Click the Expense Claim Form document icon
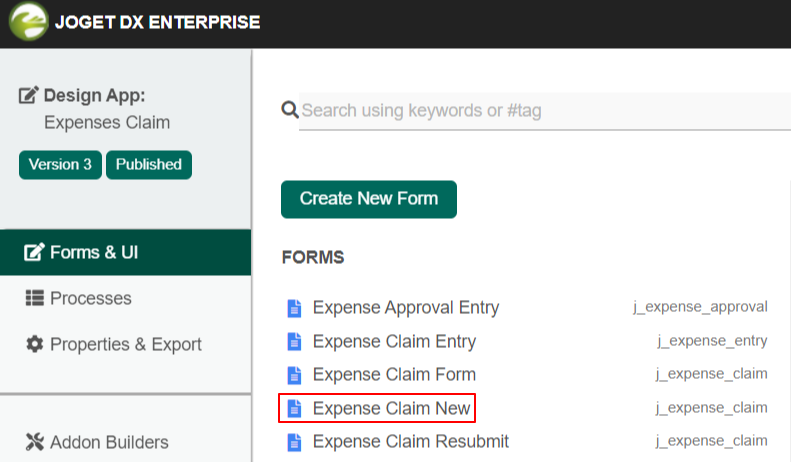This screenshot has height=462, width=791. pos(294,375)
